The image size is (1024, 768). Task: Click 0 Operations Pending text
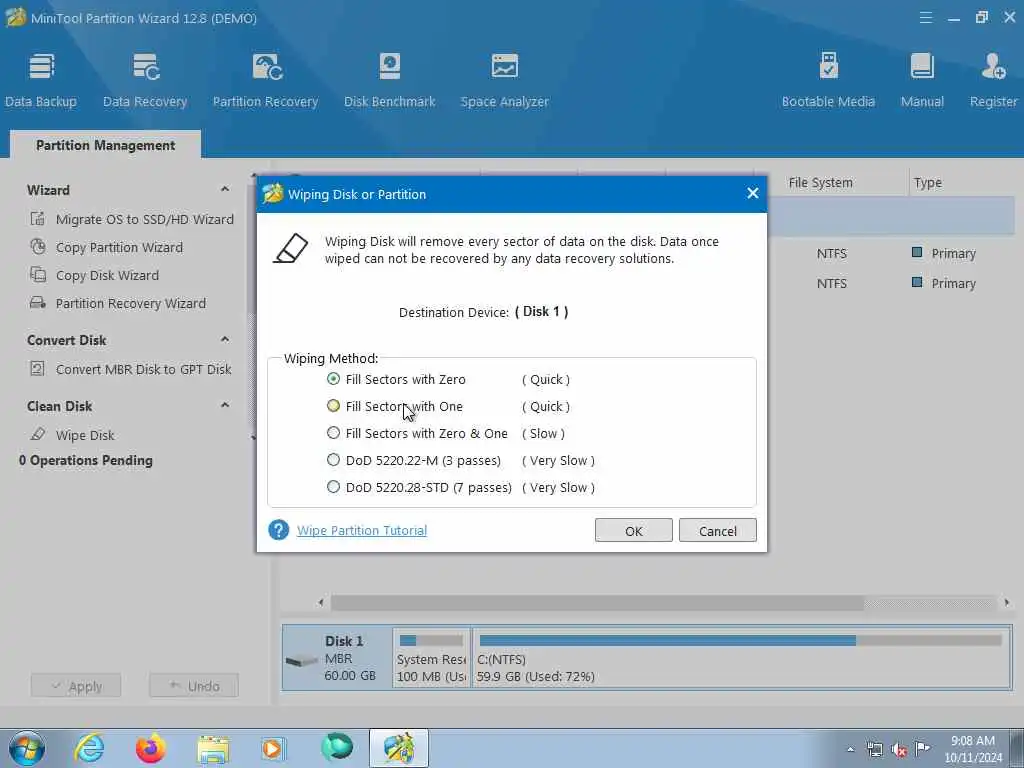[86, 460]
